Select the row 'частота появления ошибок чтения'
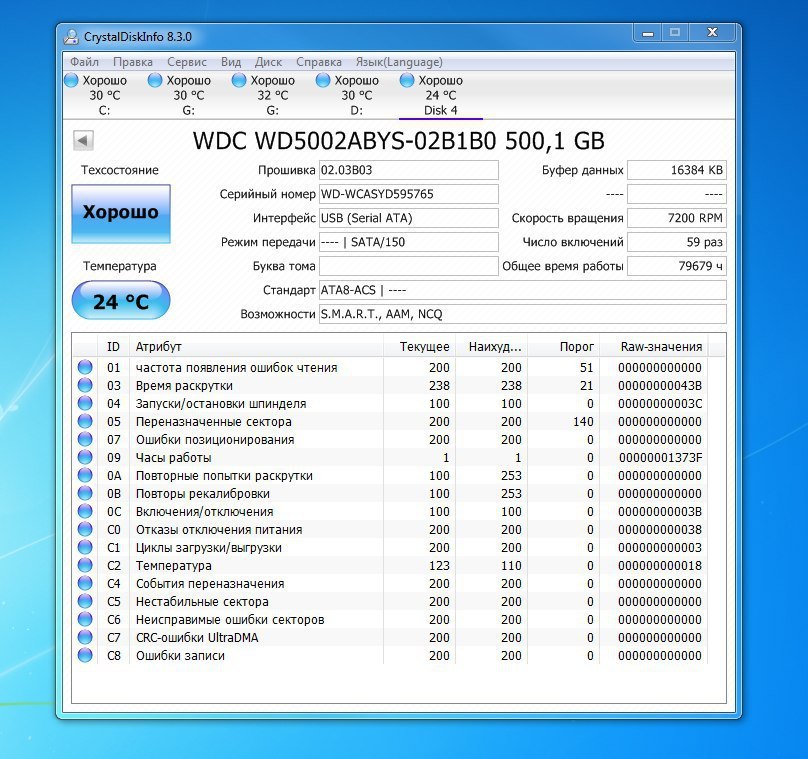This screenshot has height=759, width=808. (390, 367)
